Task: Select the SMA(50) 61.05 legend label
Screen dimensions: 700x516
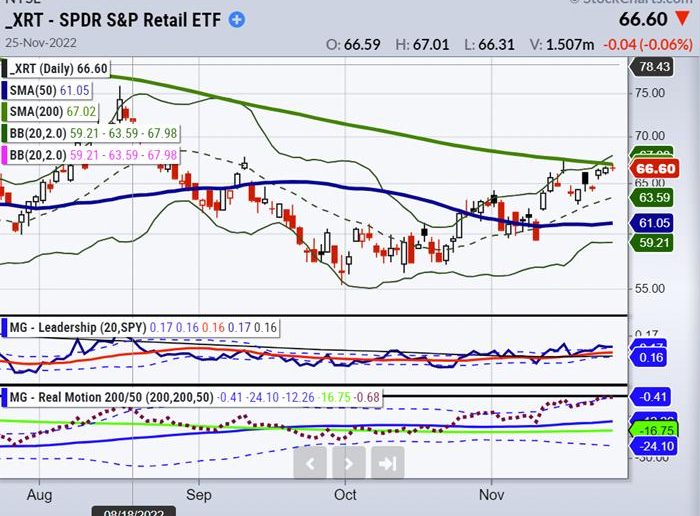Action: [x=47, y=91]
